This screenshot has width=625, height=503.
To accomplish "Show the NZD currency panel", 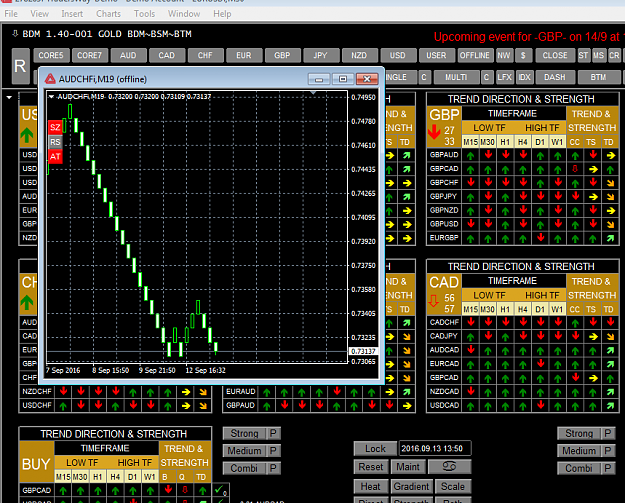I will 359,55.
